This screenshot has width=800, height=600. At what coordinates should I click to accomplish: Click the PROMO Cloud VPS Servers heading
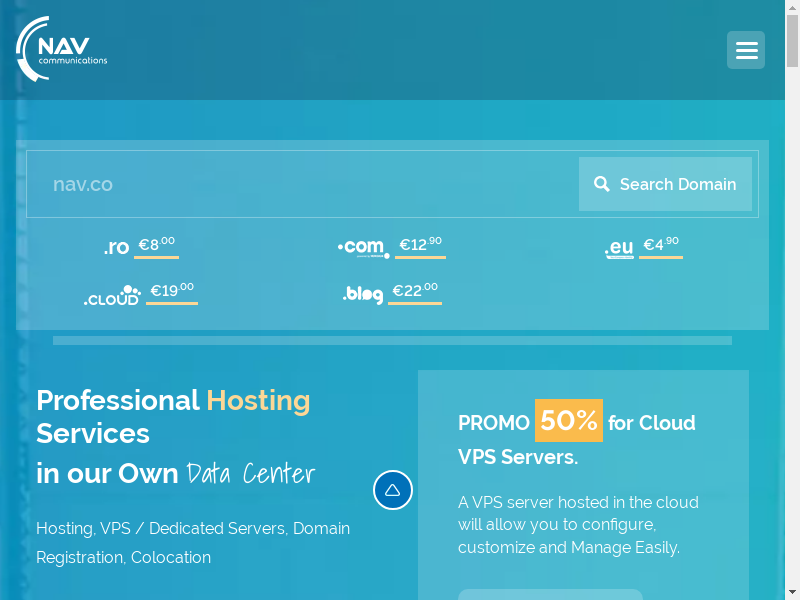pos(577,438)
